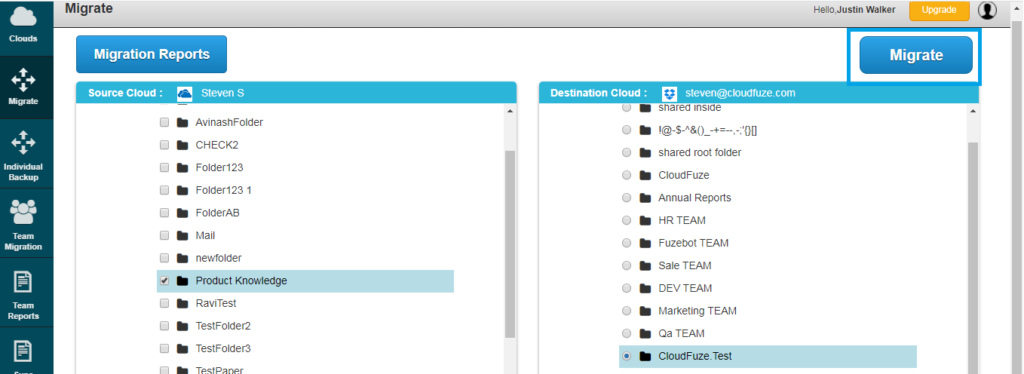The image size is (1024, 374).
Task: Click the Sale TEAM folder icon
Action: [x=645, y=266]
